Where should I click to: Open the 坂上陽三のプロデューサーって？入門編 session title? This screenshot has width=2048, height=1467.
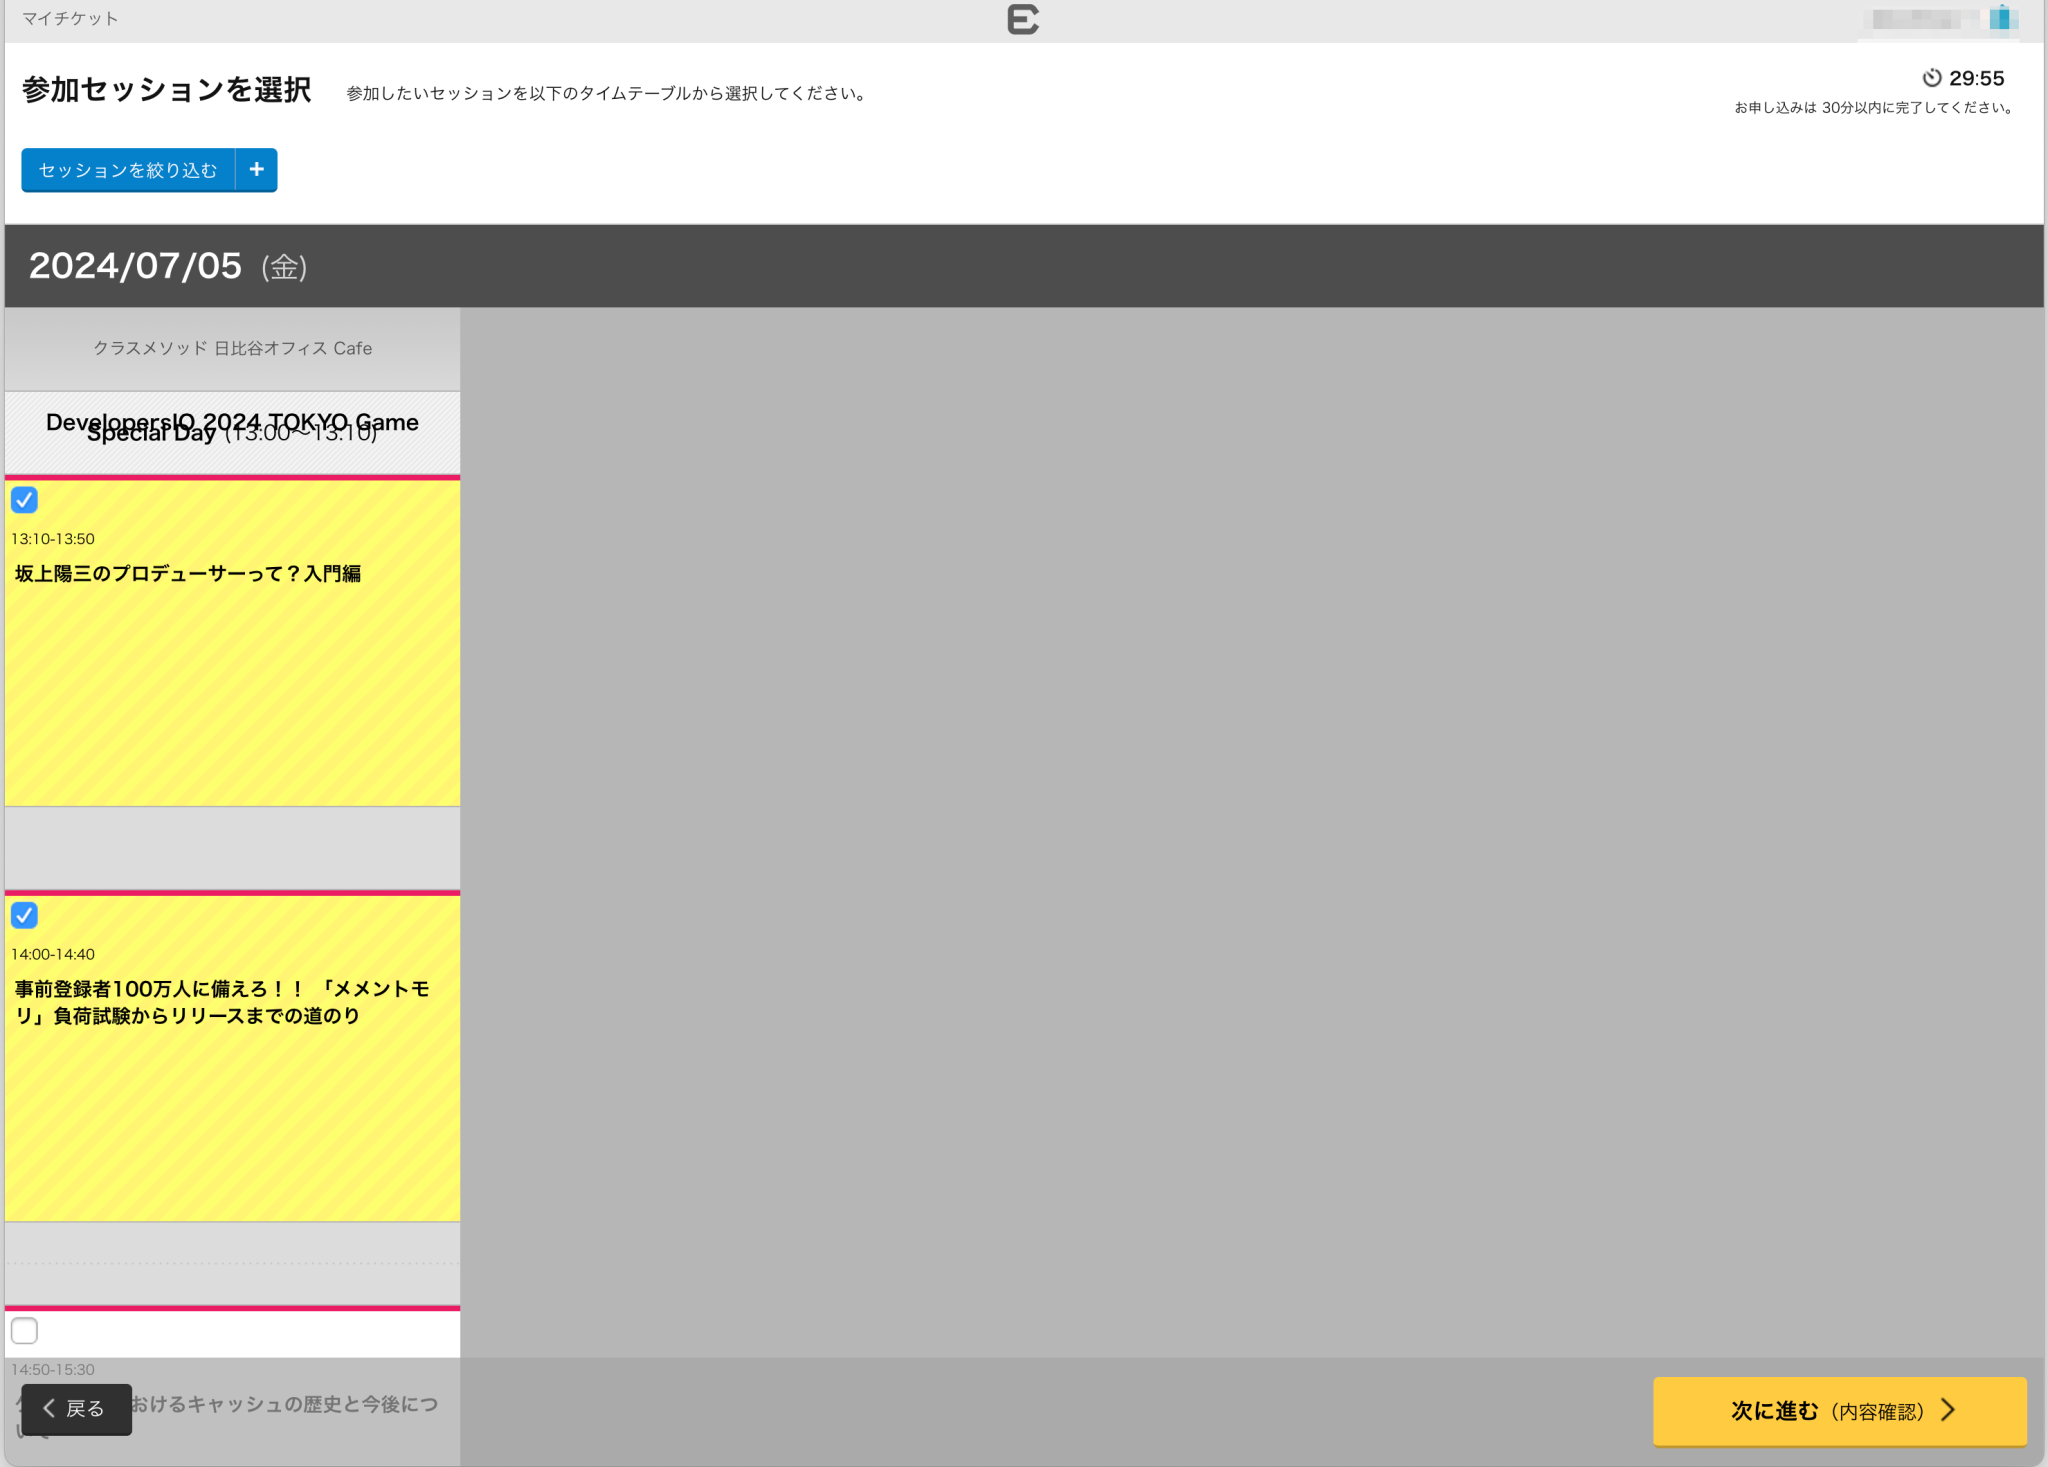pos(187,573)
